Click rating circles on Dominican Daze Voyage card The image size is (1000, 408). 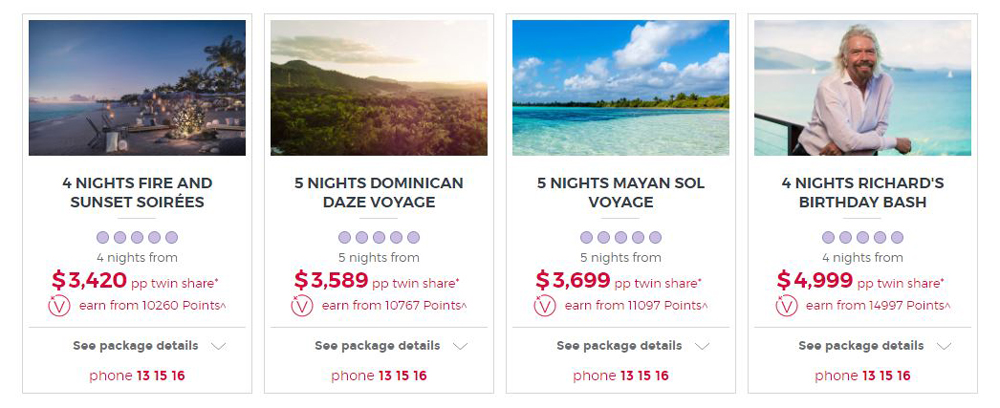379,238
